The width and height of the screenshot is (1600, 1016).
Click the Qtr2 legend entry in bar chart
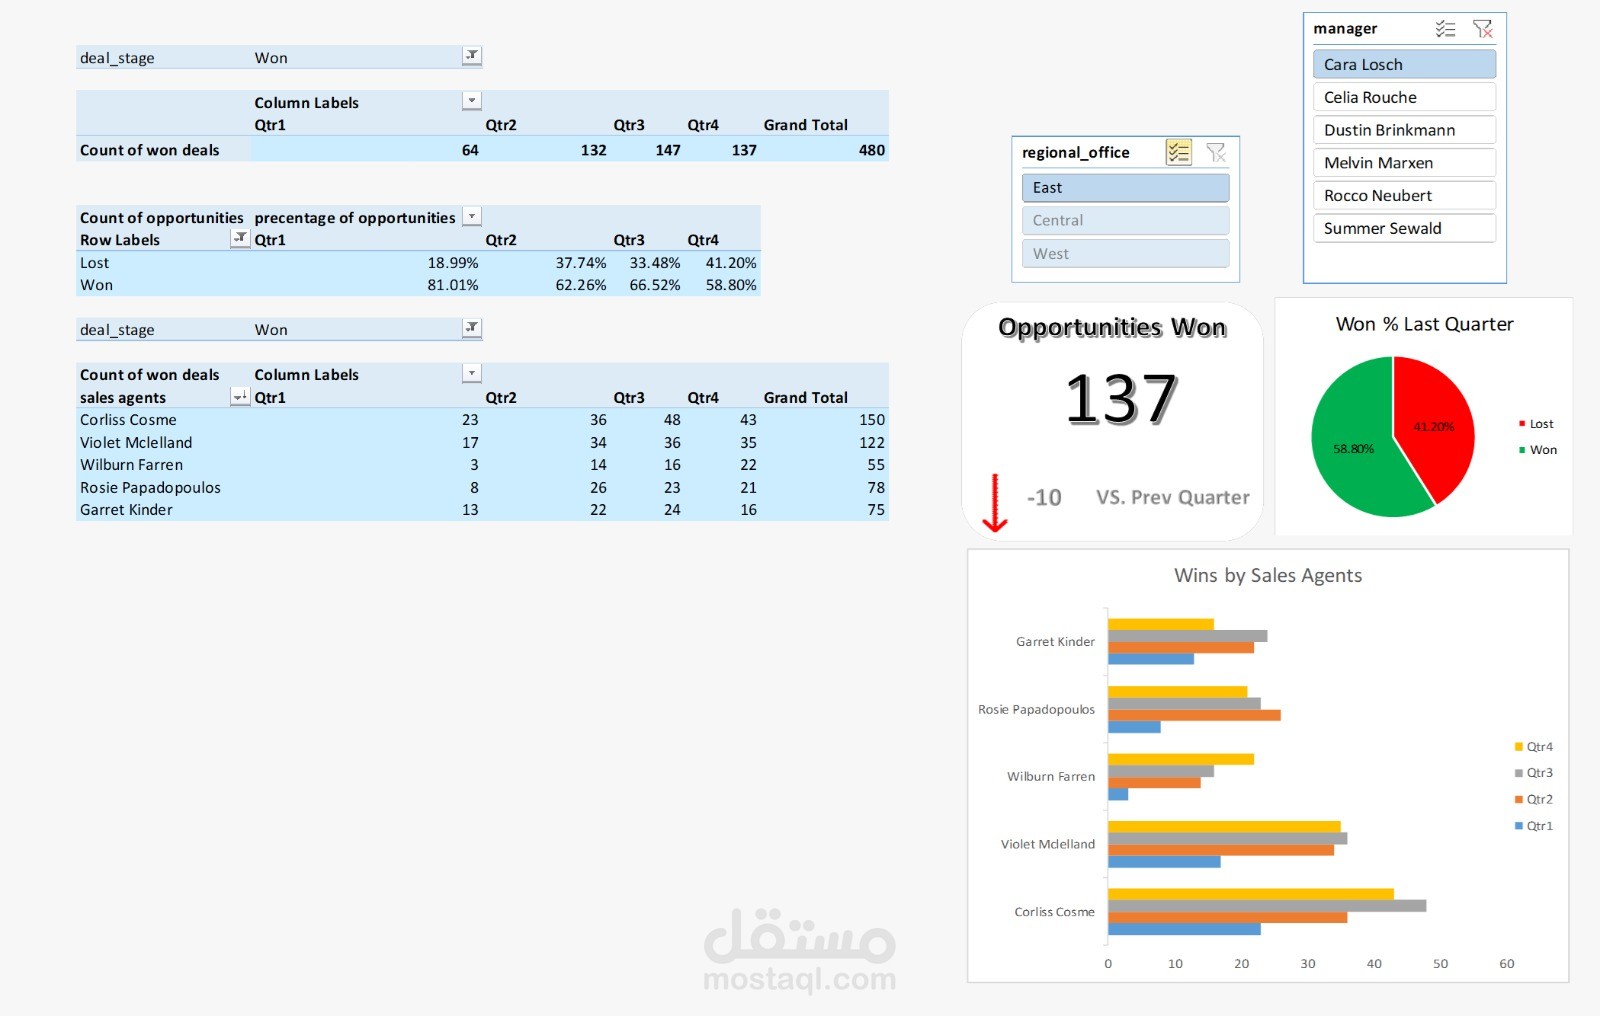1534,799
